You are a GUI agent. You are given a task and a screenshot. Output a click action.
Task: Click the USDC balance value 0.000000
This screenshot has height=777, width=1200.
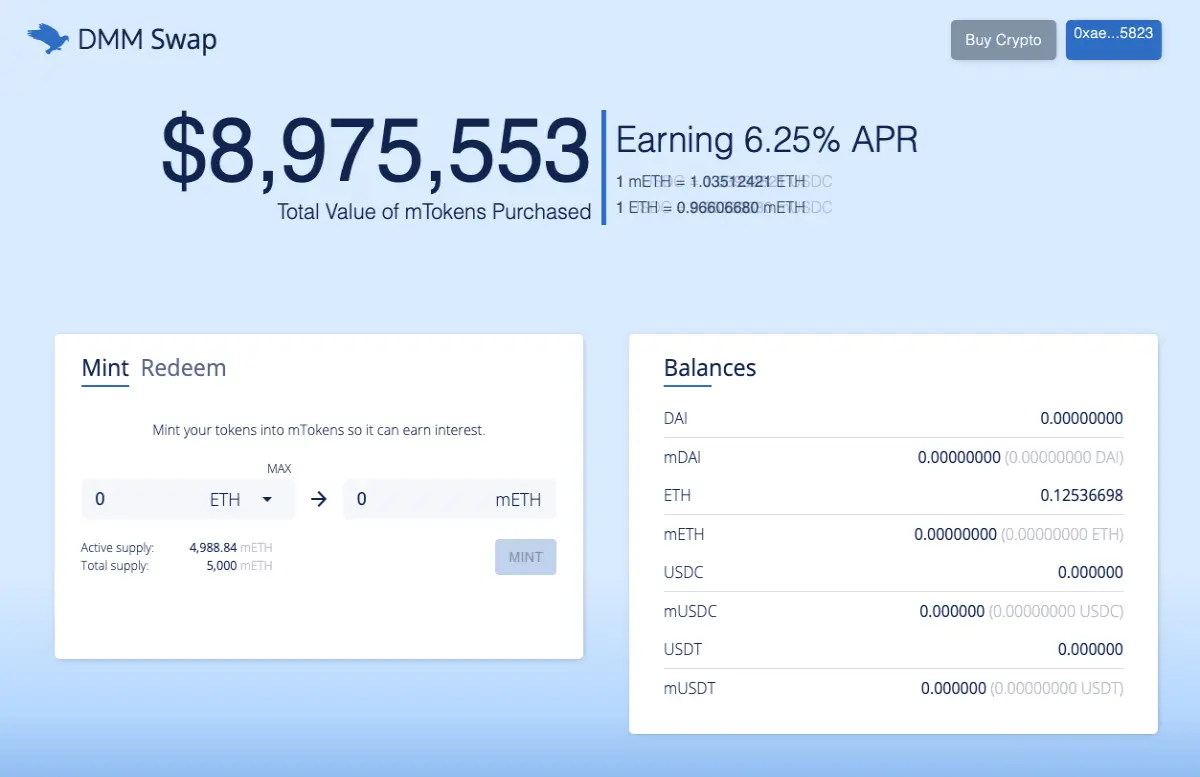[1090, 573]
